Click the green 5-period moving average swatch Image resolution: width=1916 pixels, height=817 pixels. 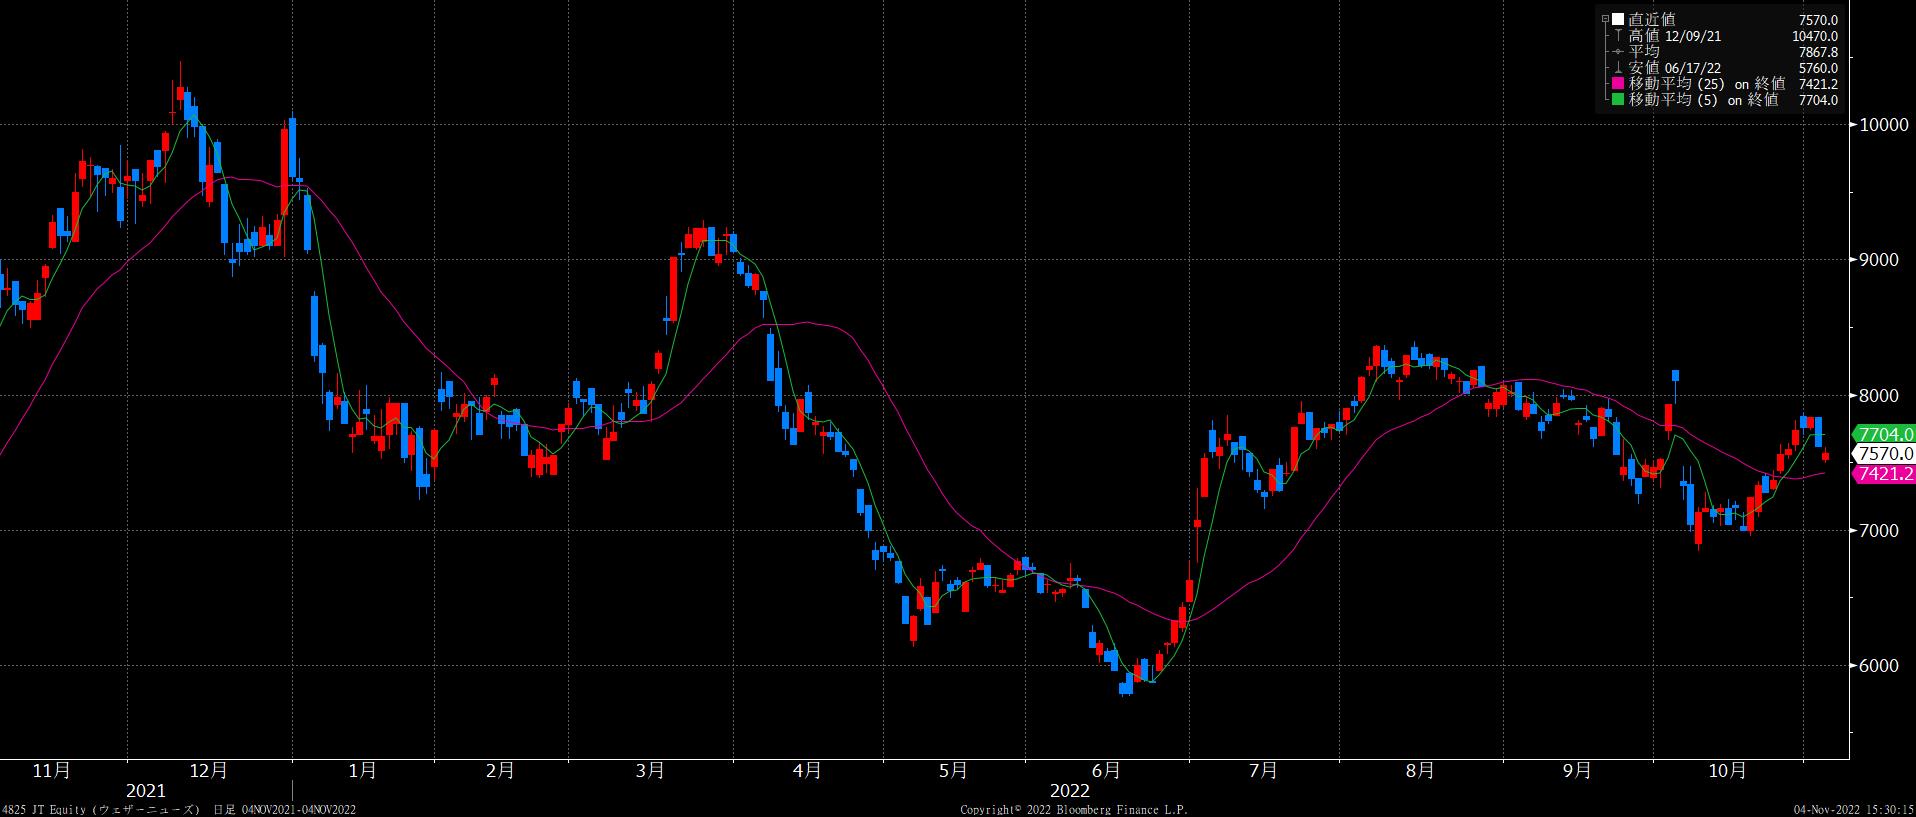pos(1618,100)
